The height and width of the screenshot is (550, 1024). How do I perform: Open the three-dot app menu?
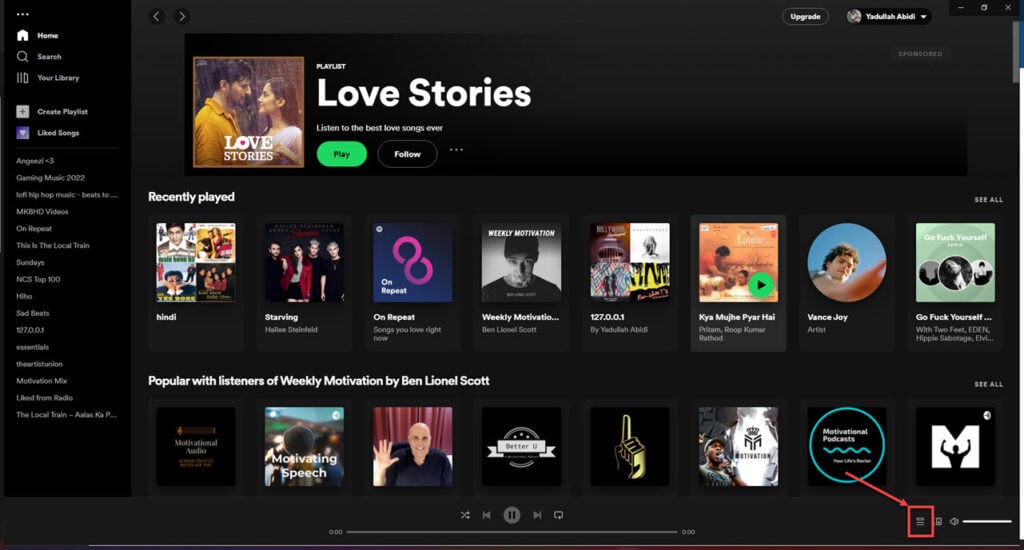23,14
